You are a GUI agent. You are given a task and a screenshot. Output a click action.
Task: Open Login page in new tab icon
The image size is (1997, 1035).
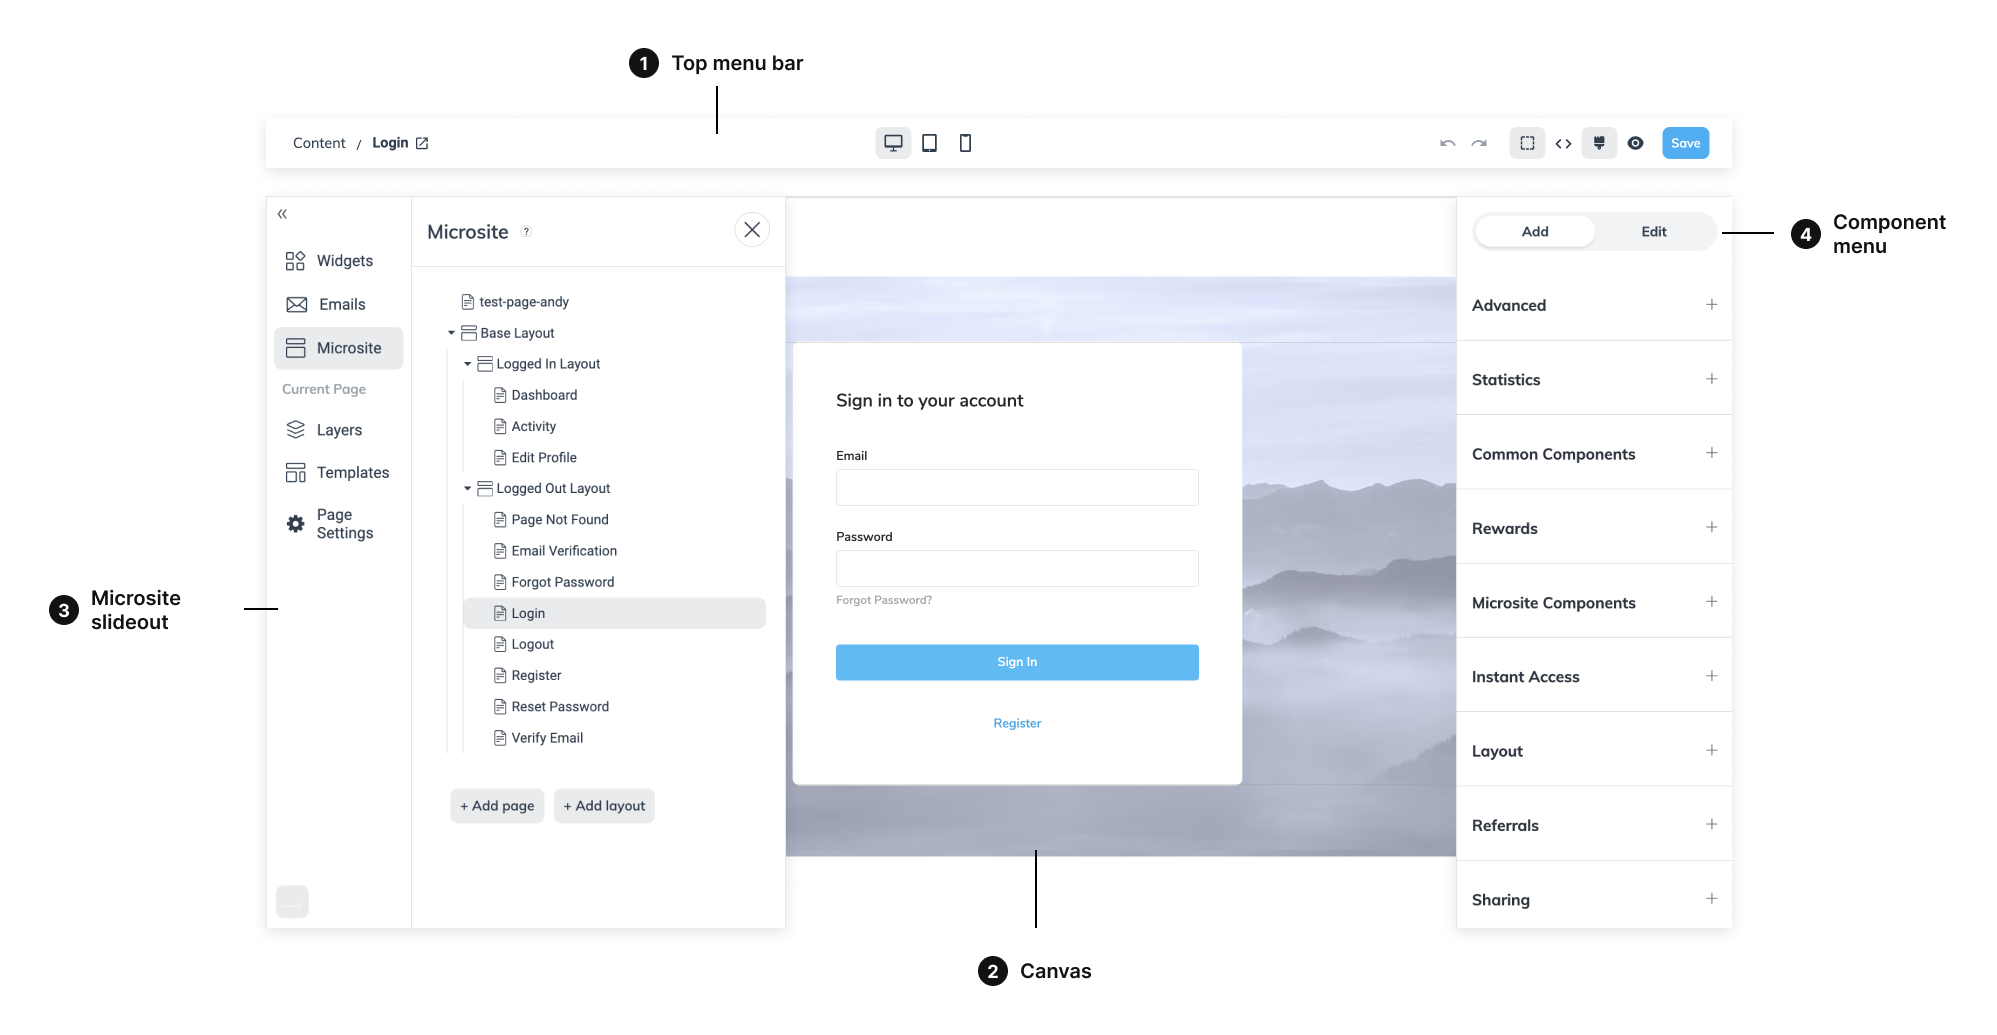[x=422, y=143]
